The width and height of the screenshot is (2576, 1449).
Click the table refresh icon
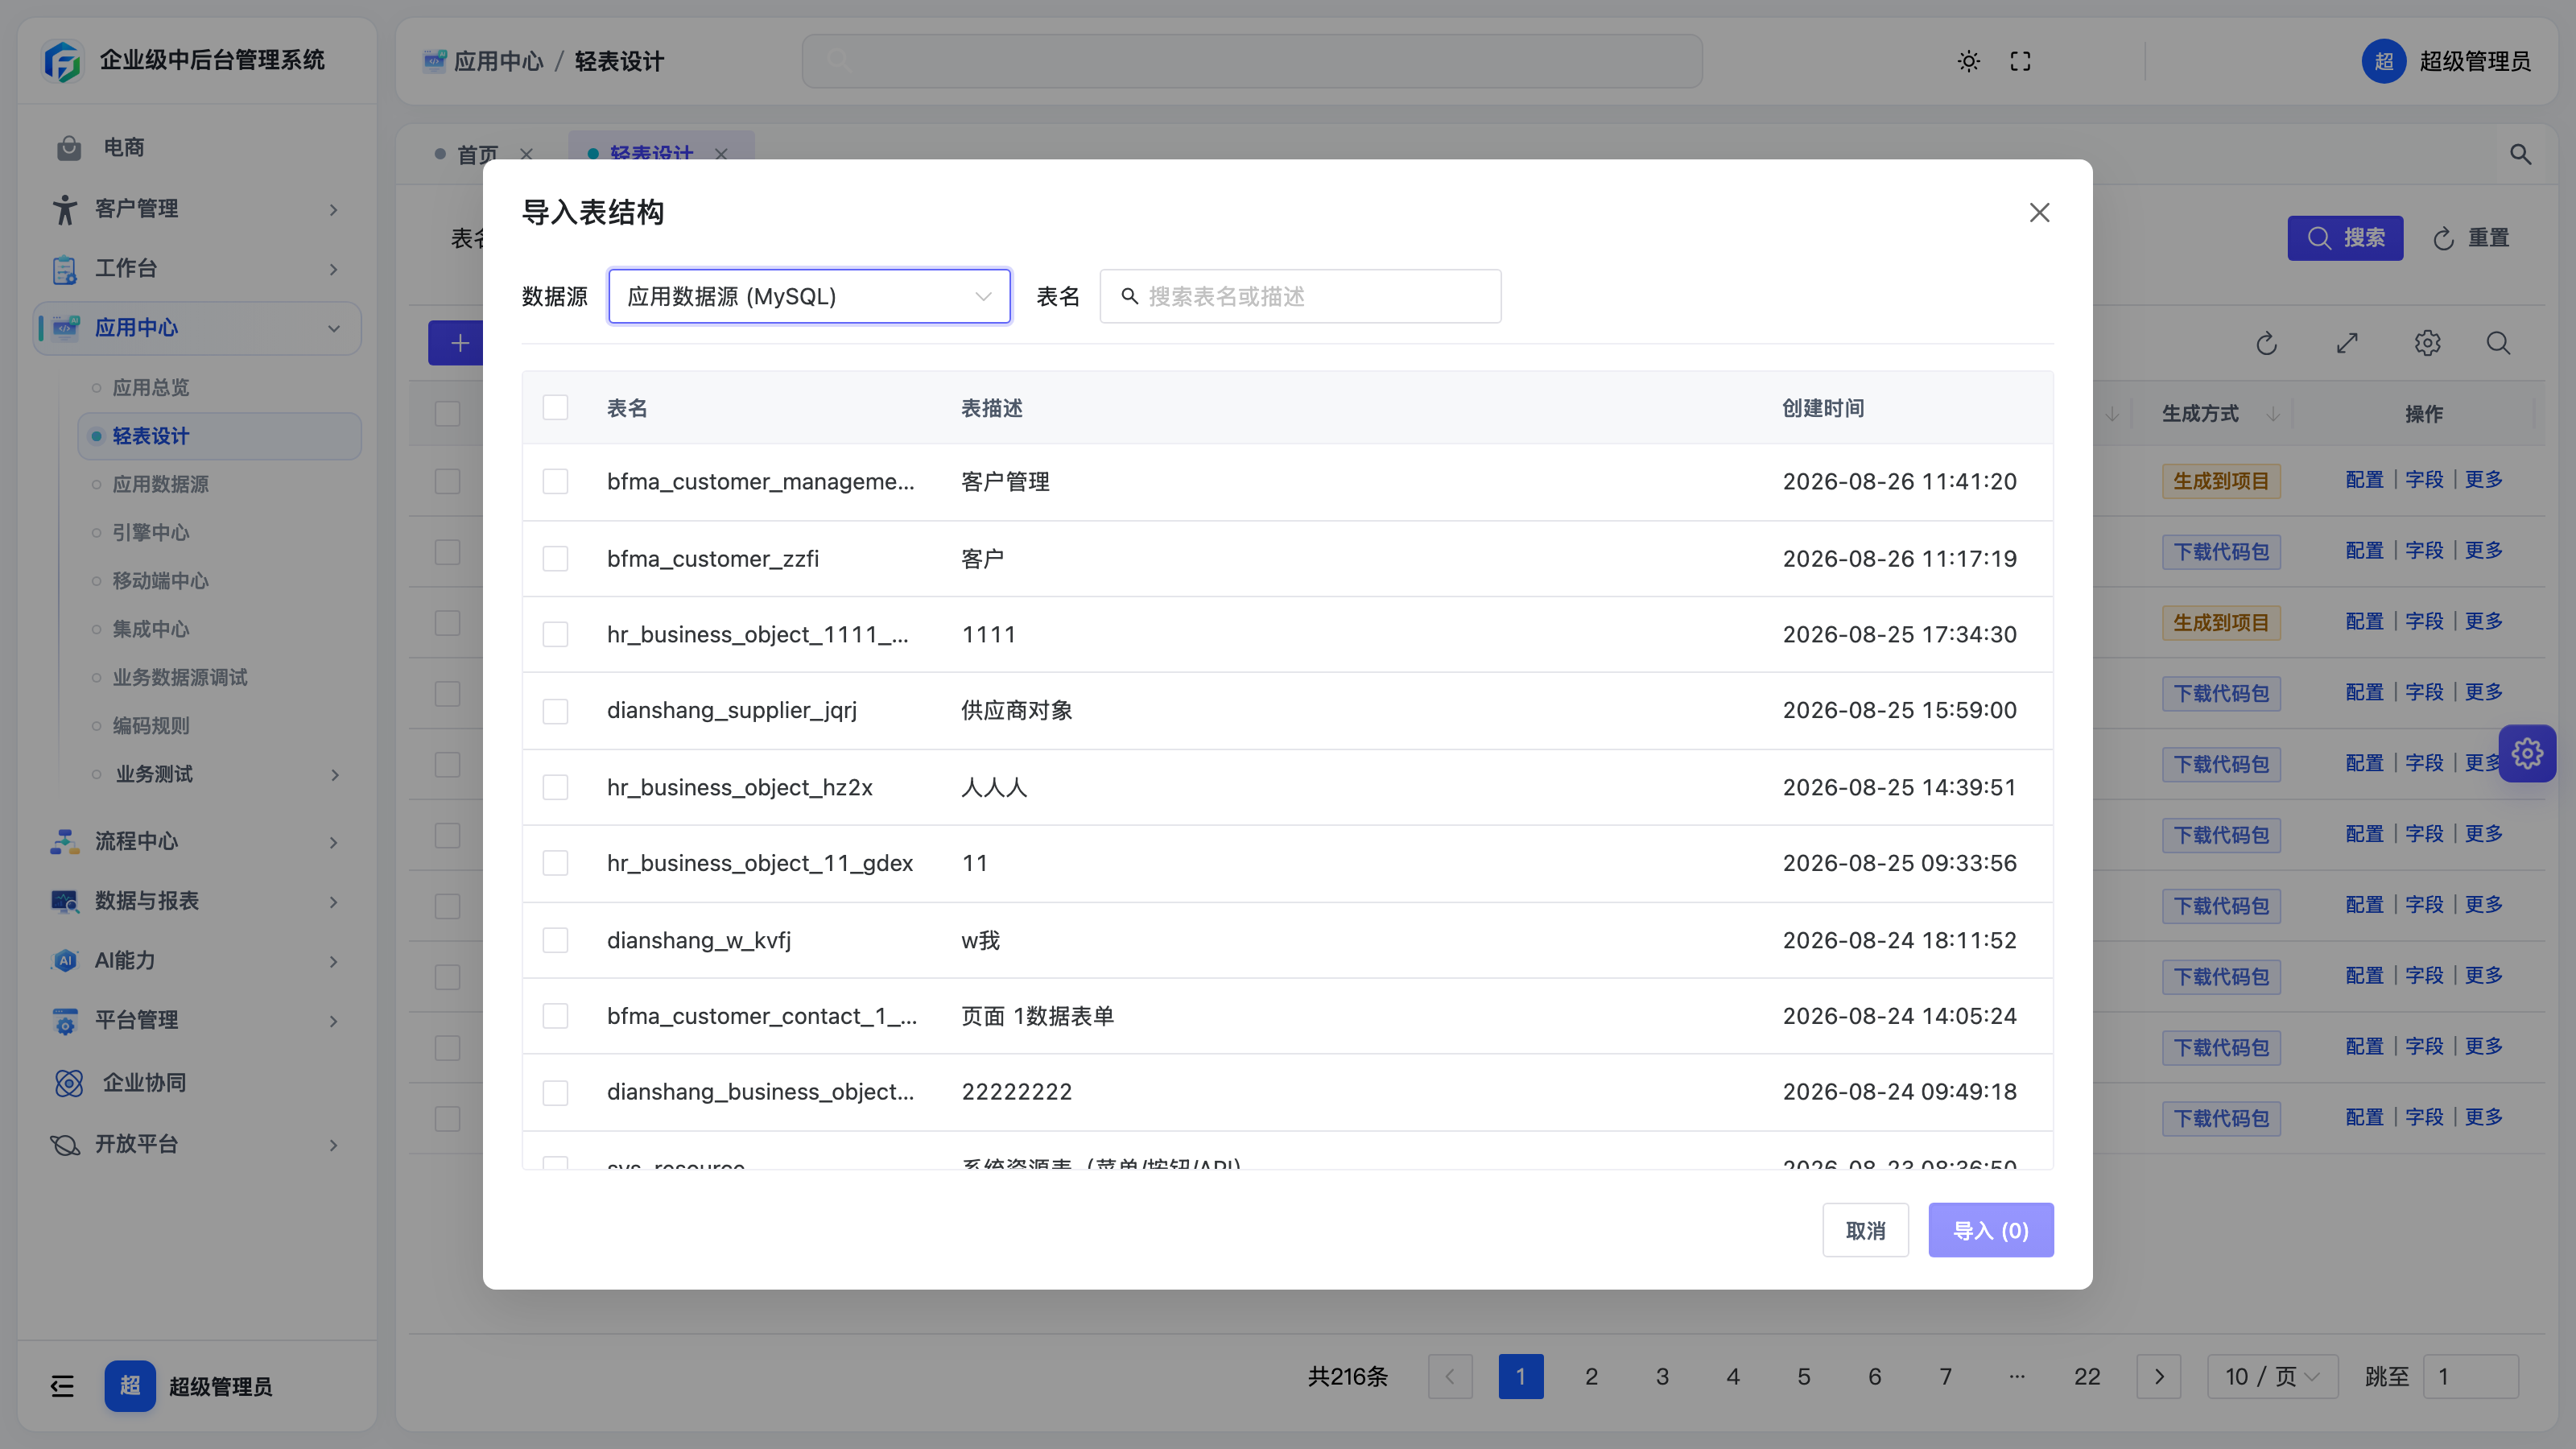point(2267,343)
